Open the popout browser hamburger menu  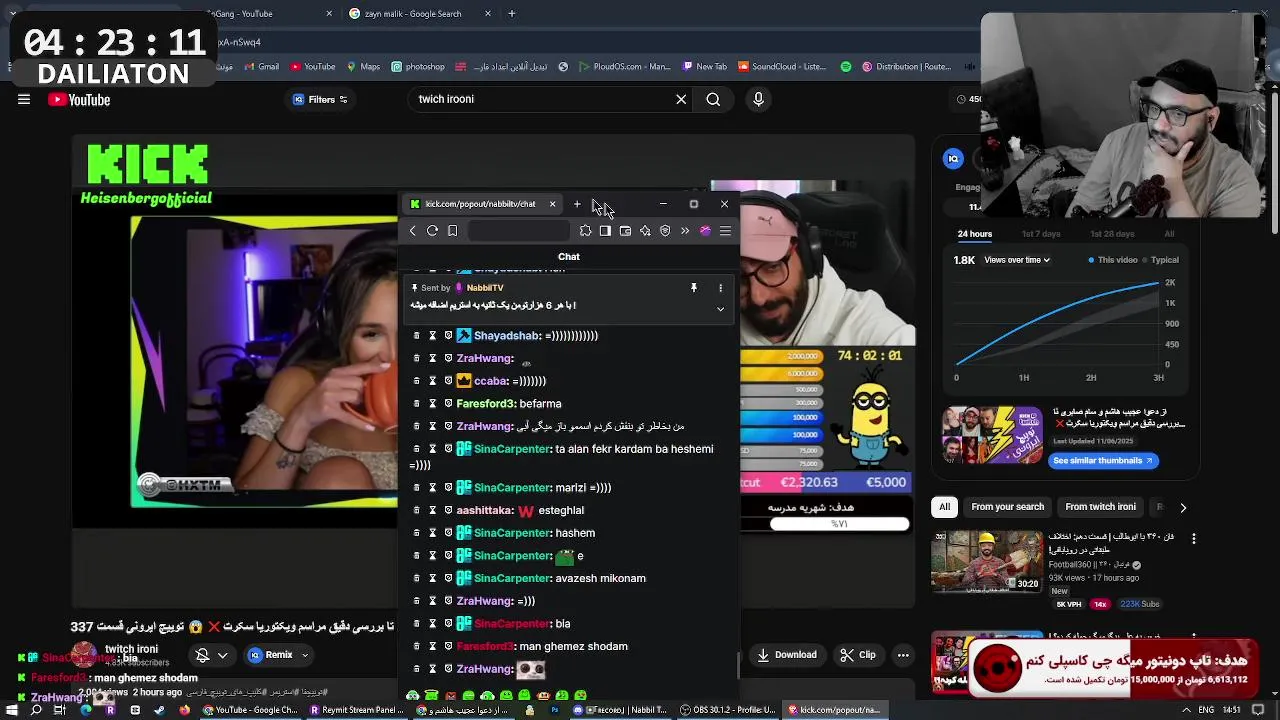point(725,231)
